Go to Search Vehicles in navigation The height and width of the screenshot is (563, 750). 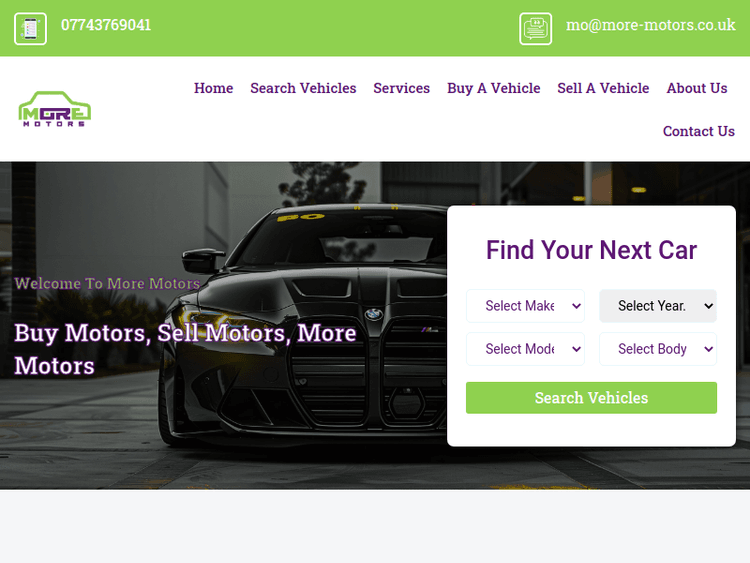click(x=303, y=88)
